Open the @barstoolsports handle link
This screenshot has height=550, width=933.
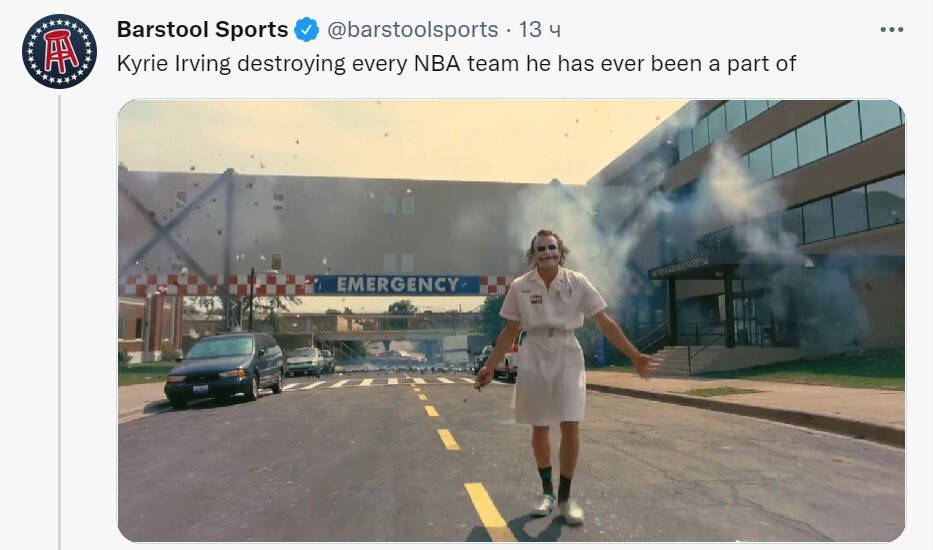click(412, 29)
